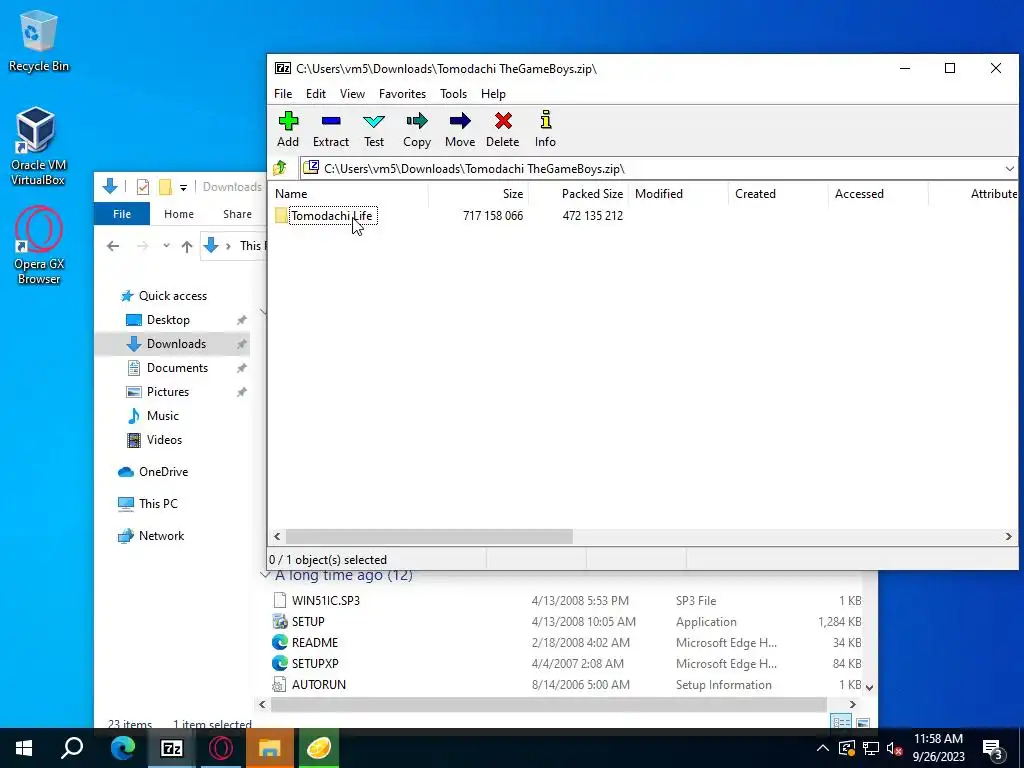
Task: Click the red Delete icon in 7-Zip
Action: 502,129
